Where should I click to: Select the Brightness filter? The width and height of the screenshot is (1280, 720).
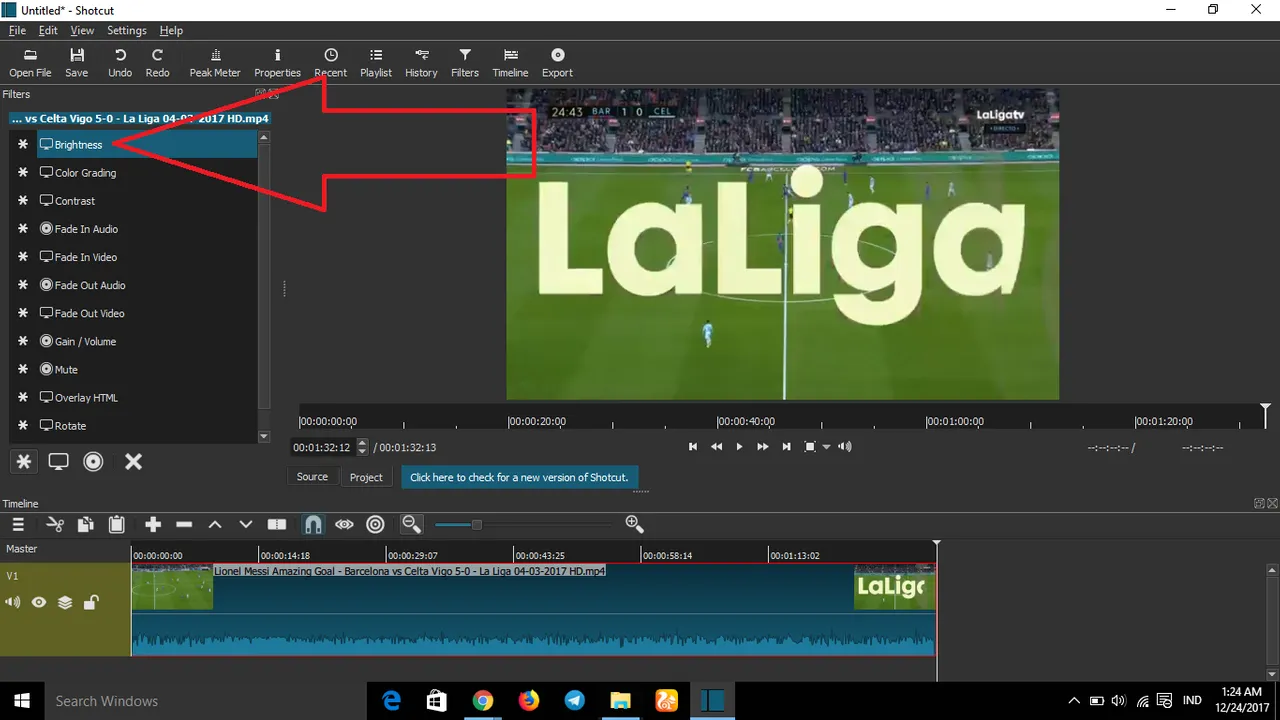tap(147, 145)
